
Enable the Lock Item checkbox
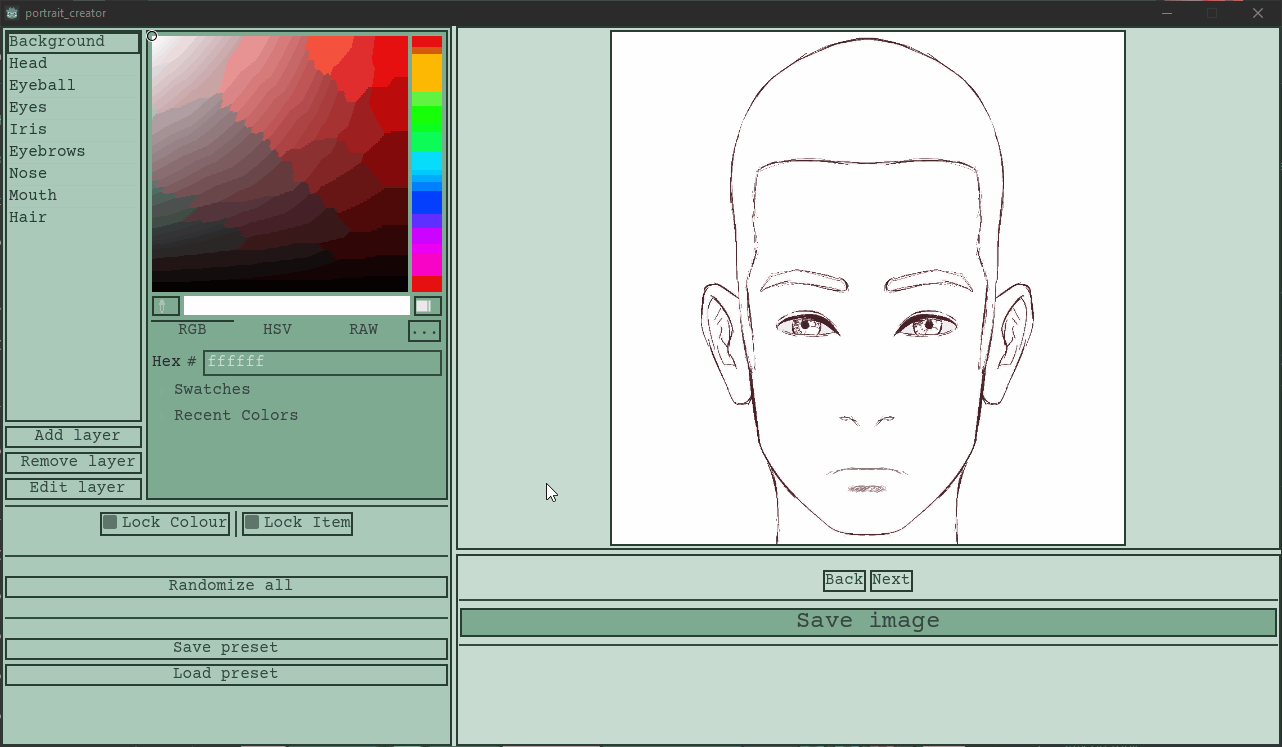(x=252, y=522)
